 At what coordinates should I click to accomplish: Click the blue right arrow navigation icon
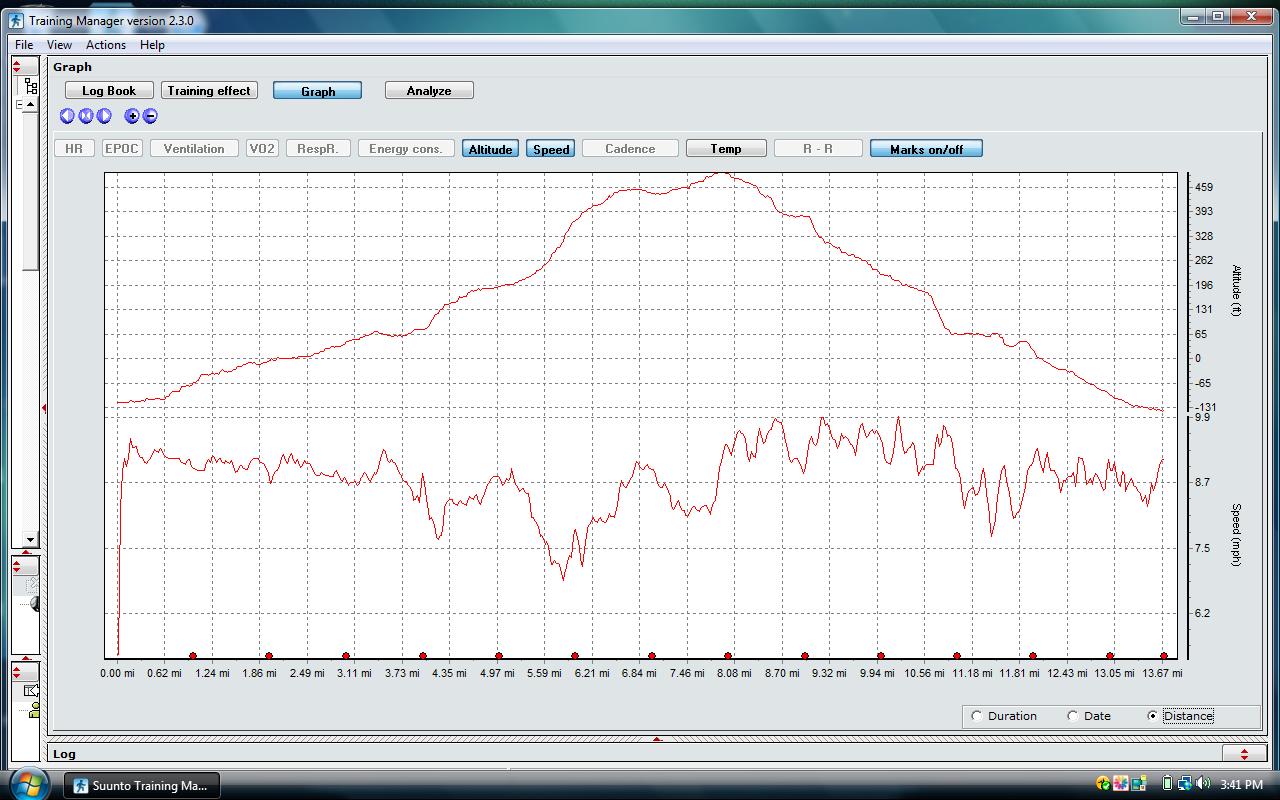(x=104, y=116)
